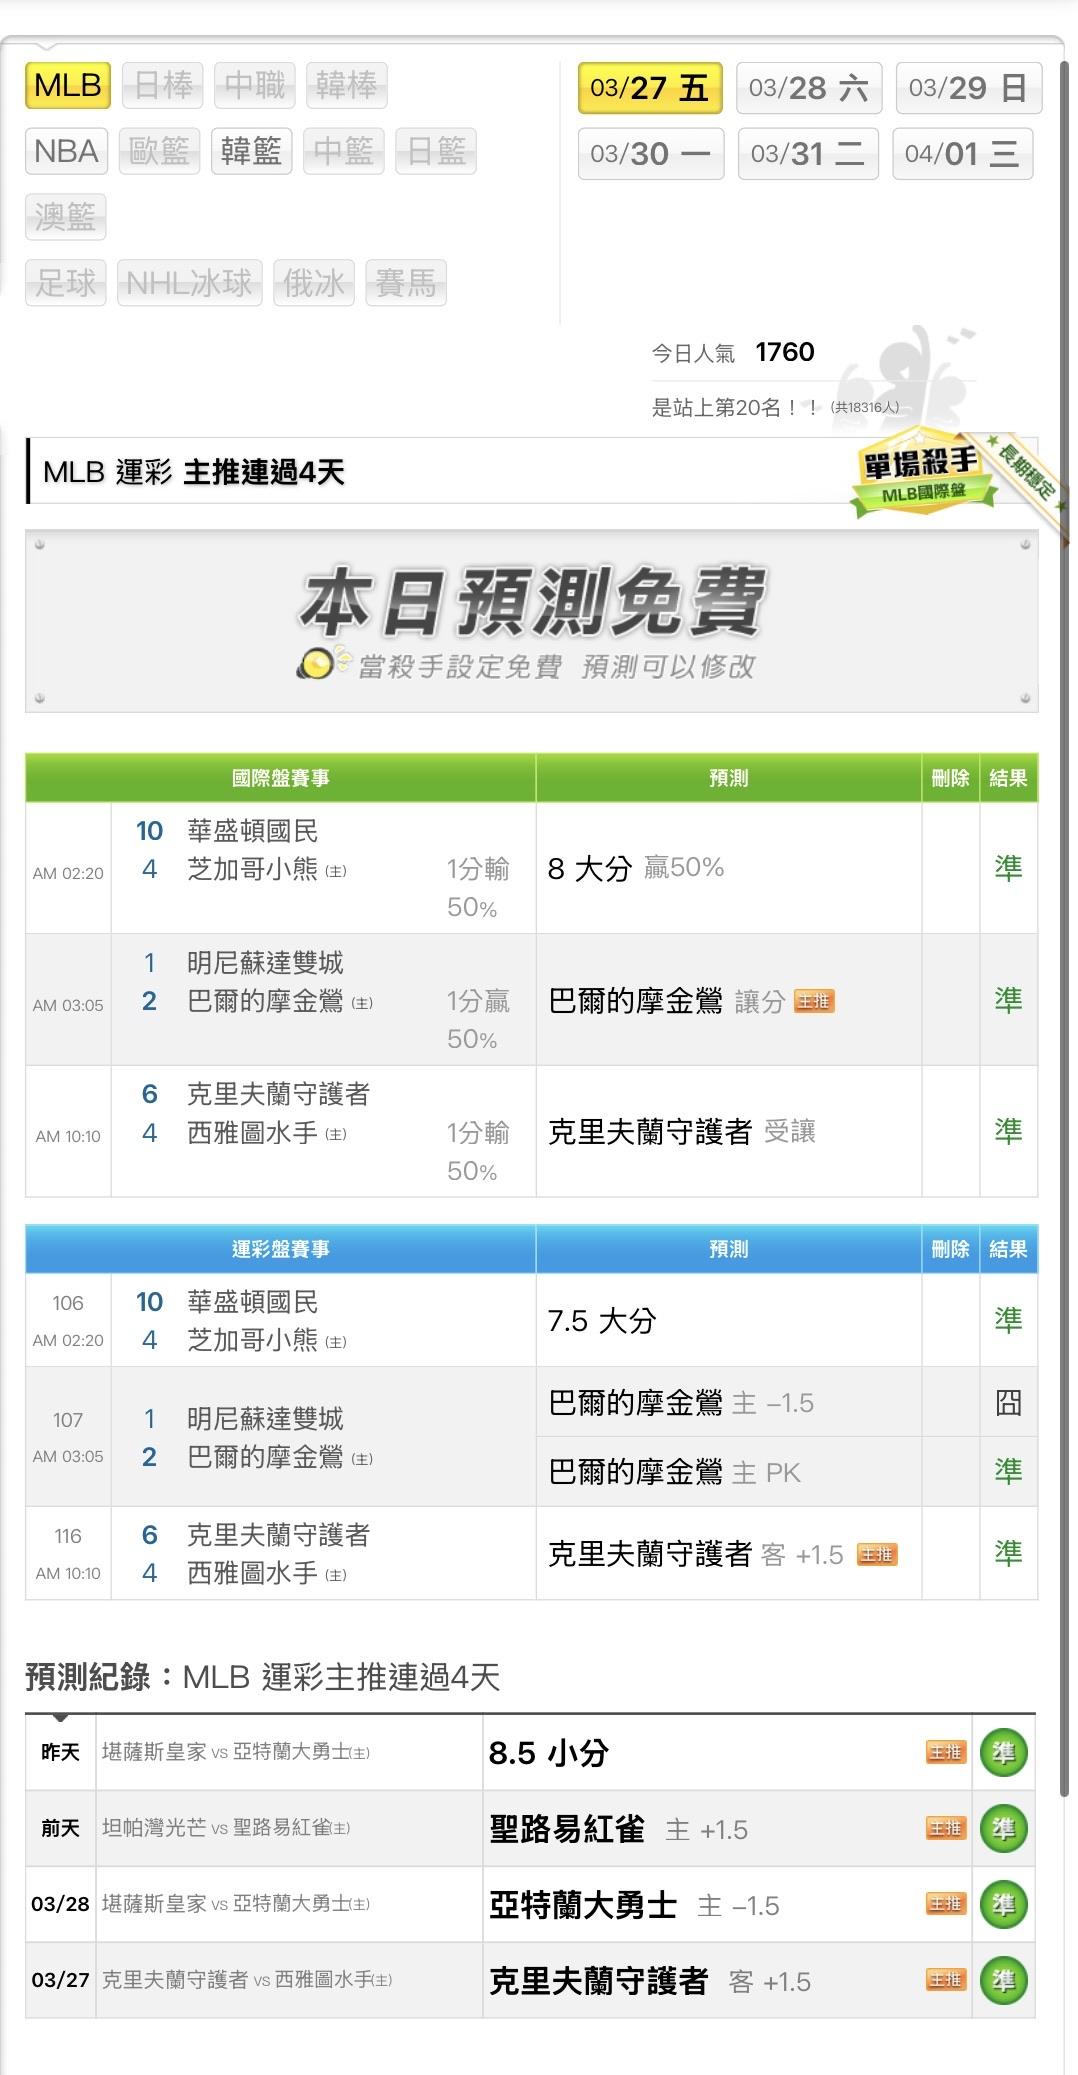Click 主推 tag in 03/27 克里夫蘭守護者 record row

945,1980
